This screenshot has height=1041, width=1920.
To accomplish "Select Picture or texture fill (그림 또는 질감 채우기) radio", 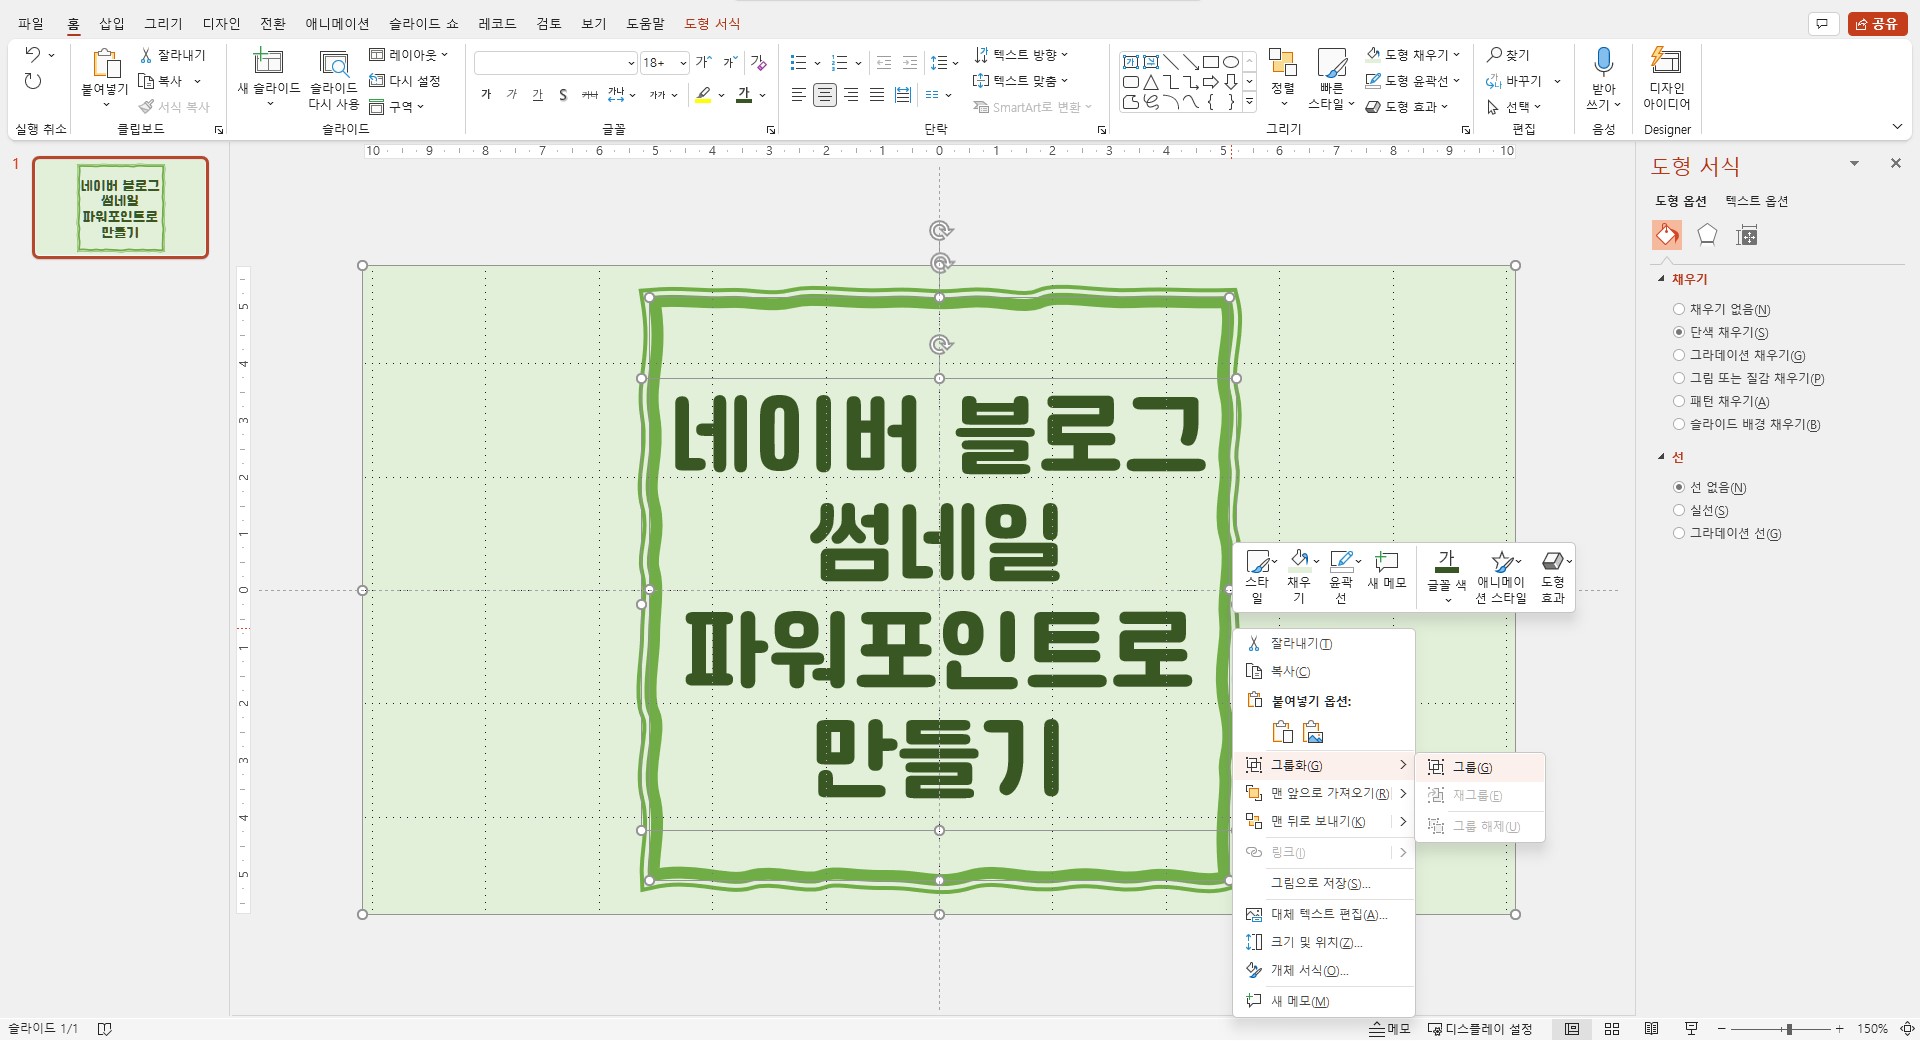I will [1679, 378].
